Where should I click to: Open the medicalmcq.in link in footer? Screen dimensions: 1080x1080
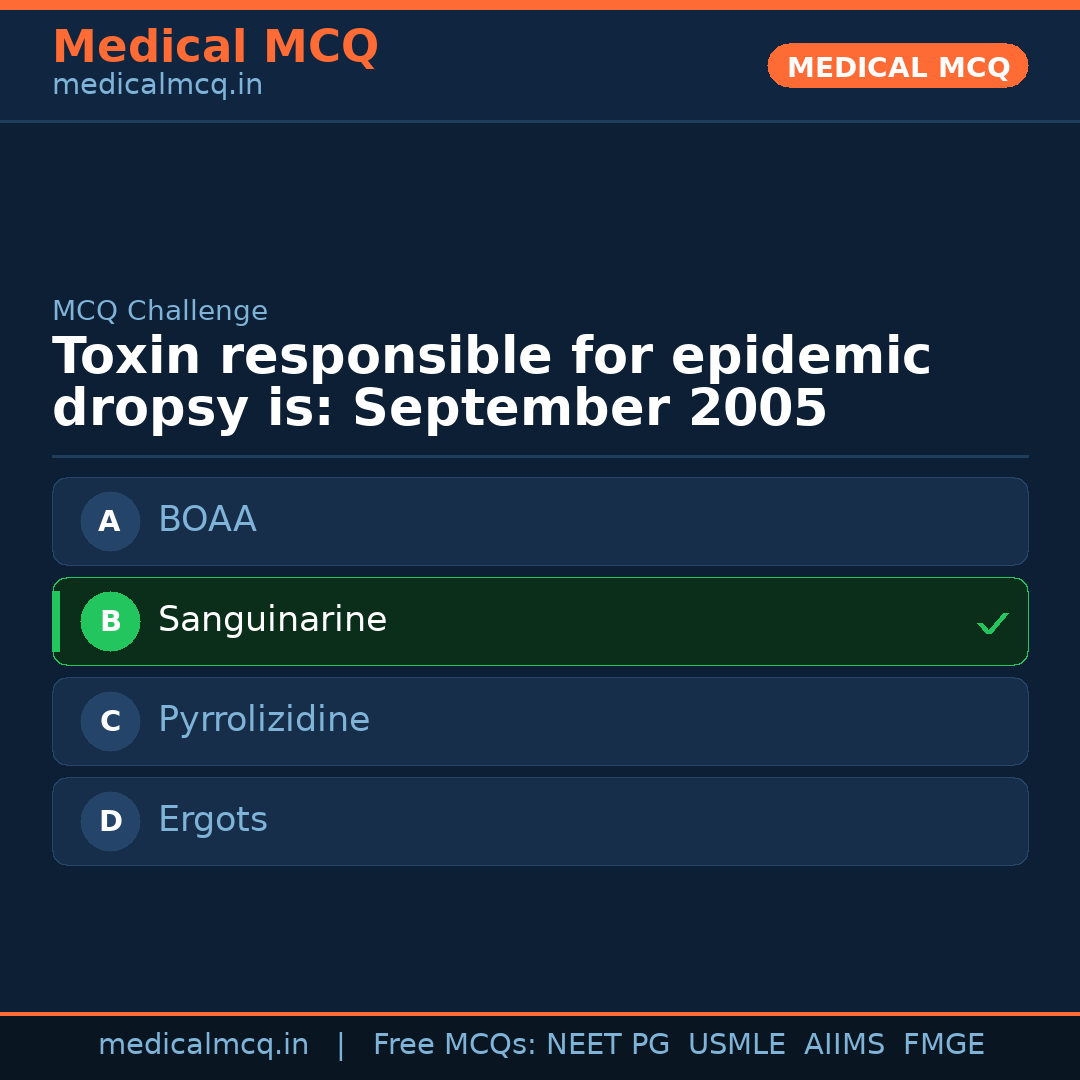point(203,1045)
